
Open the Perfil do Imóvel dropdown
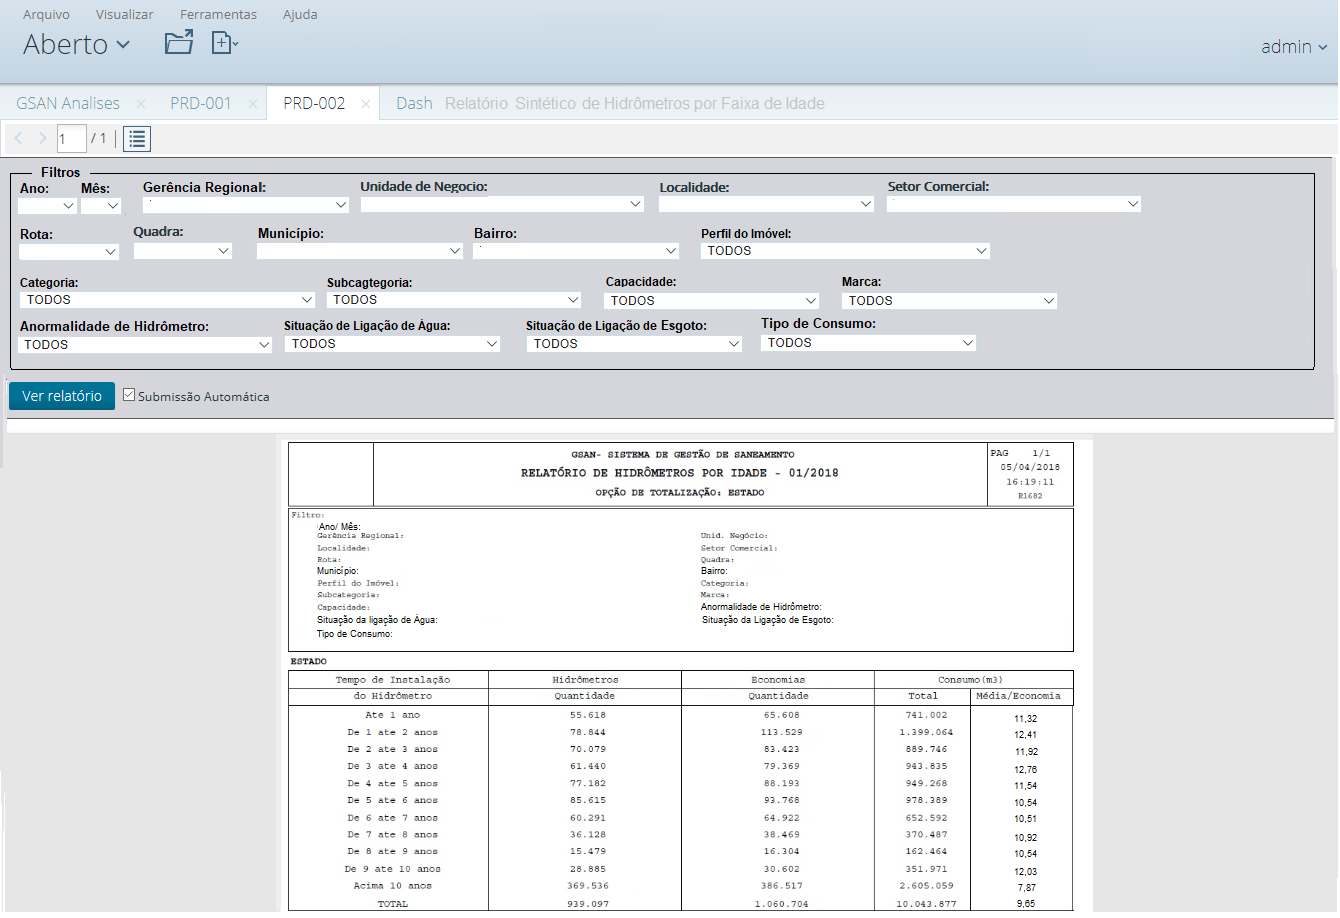tap(845, 250)
